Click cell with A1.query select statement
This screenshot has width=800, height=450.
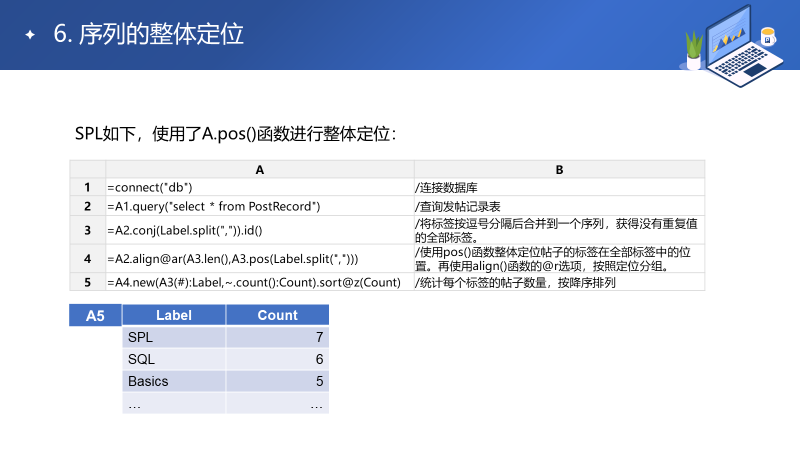click(x=260, y=206)
